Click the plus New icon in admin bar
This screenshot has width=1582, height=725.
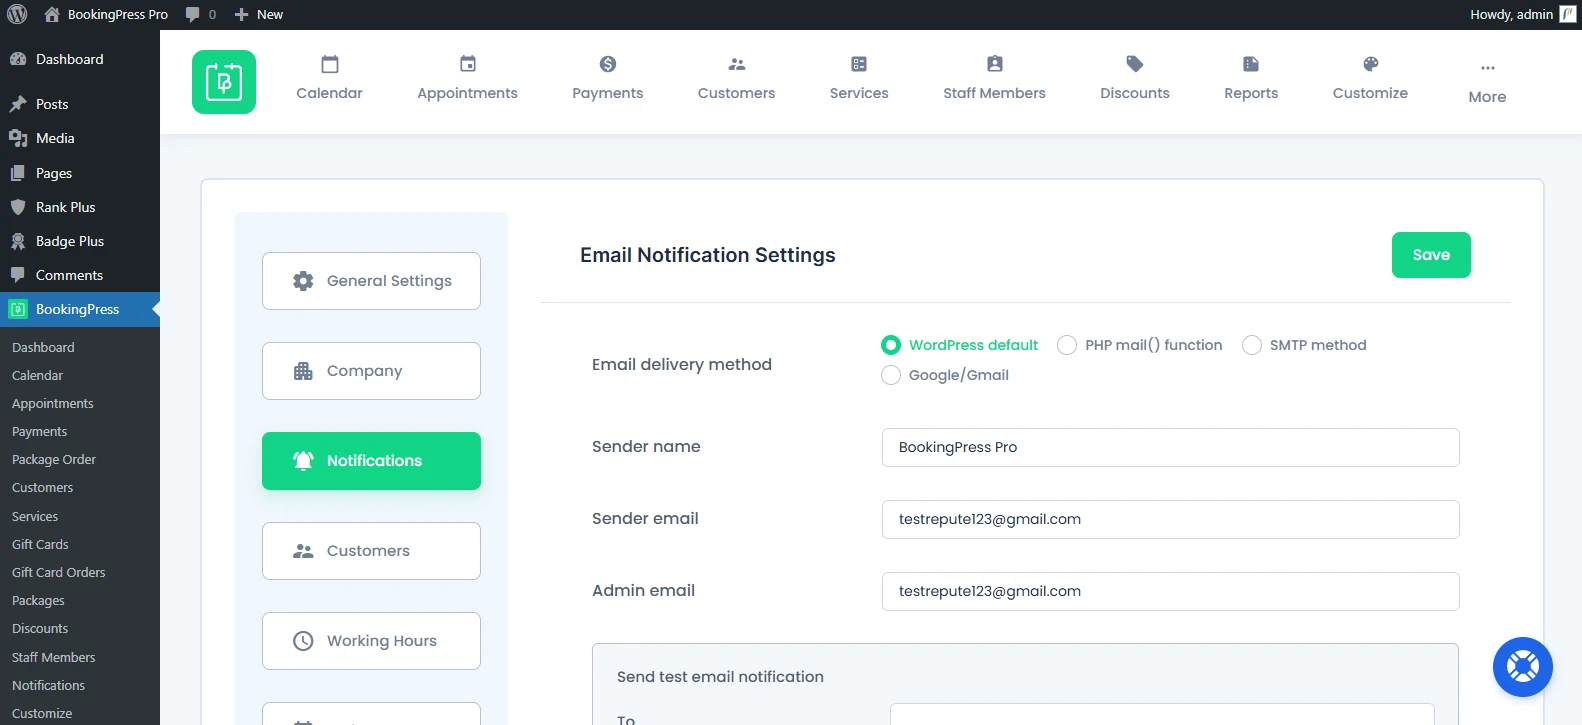click(x=241, y=14)
